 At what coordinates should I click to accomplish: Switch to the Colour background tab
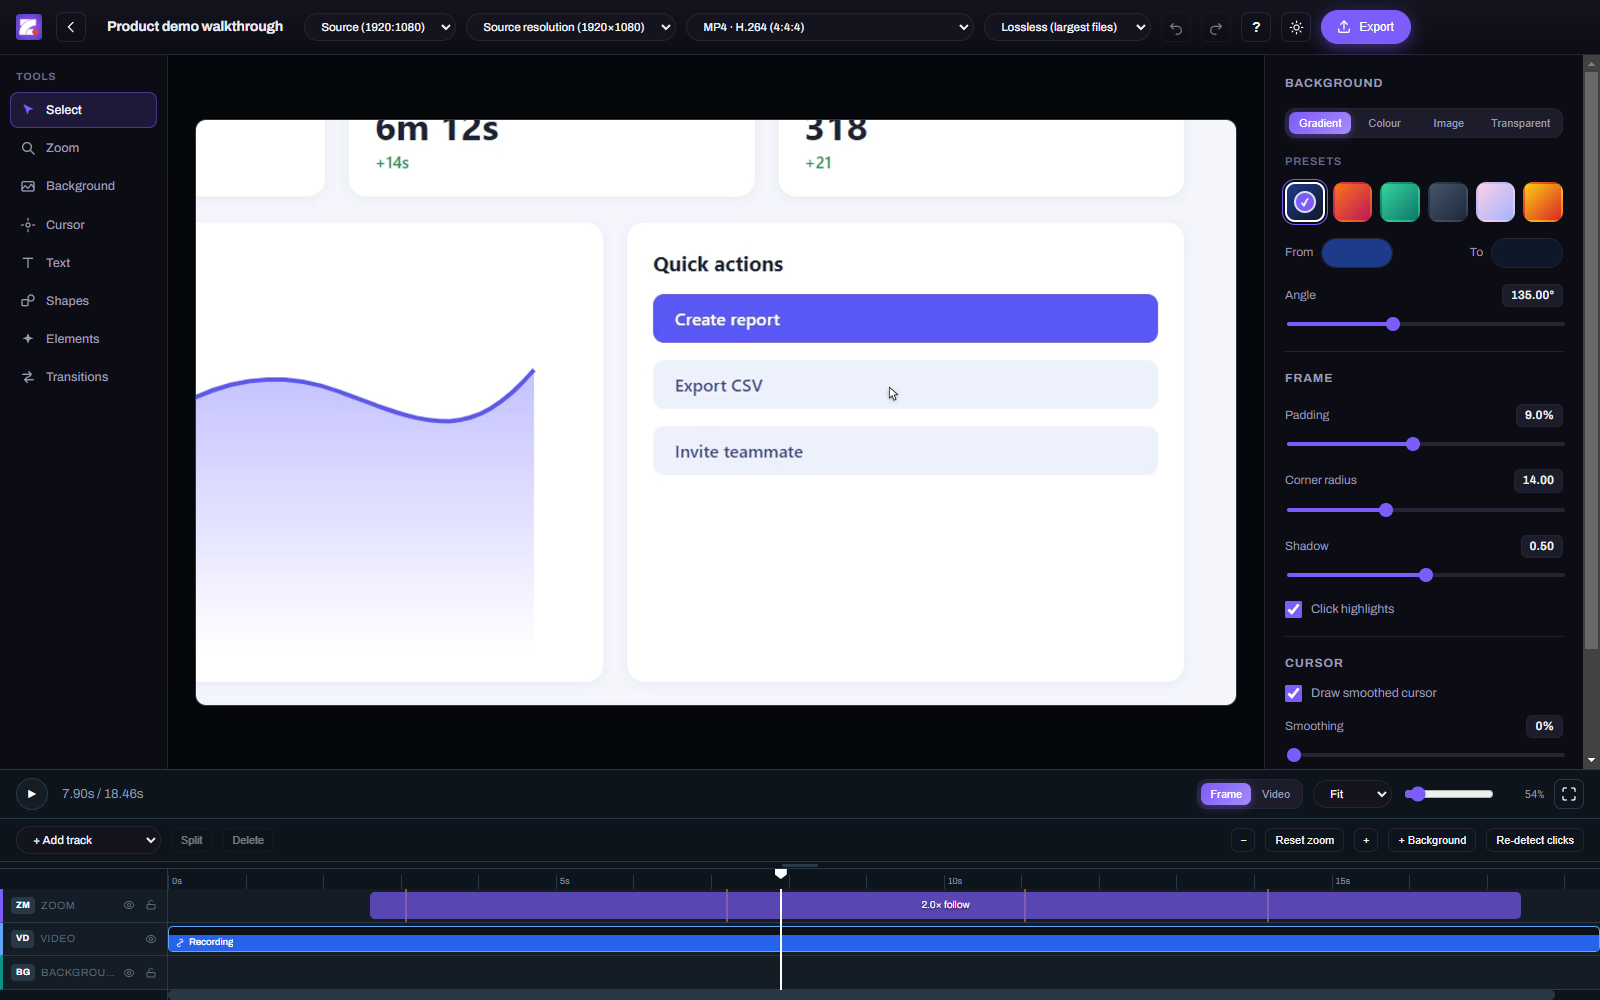pos(1384,123)
